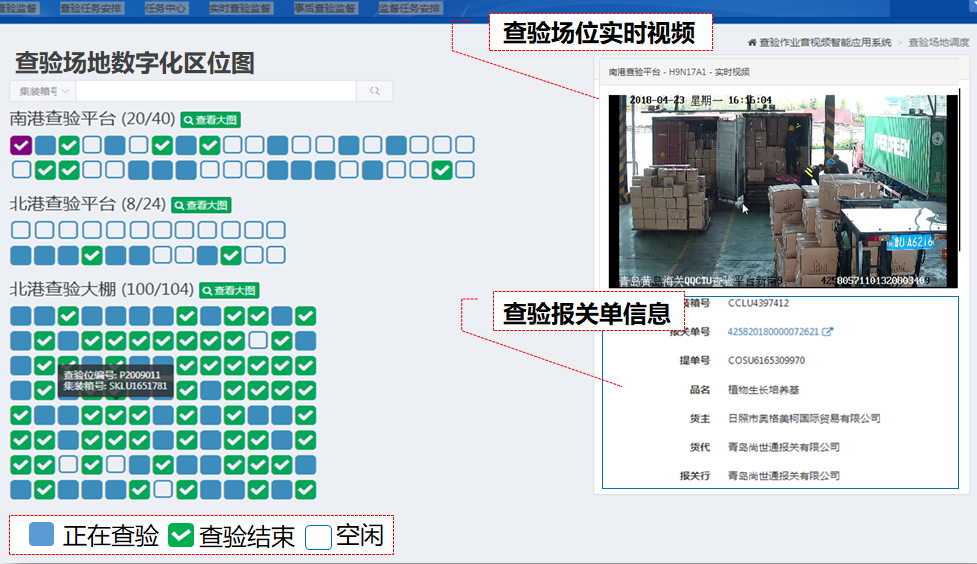
Task: Click the 北港查验大棚 (100/104) section heading
Action: point(102,289)
